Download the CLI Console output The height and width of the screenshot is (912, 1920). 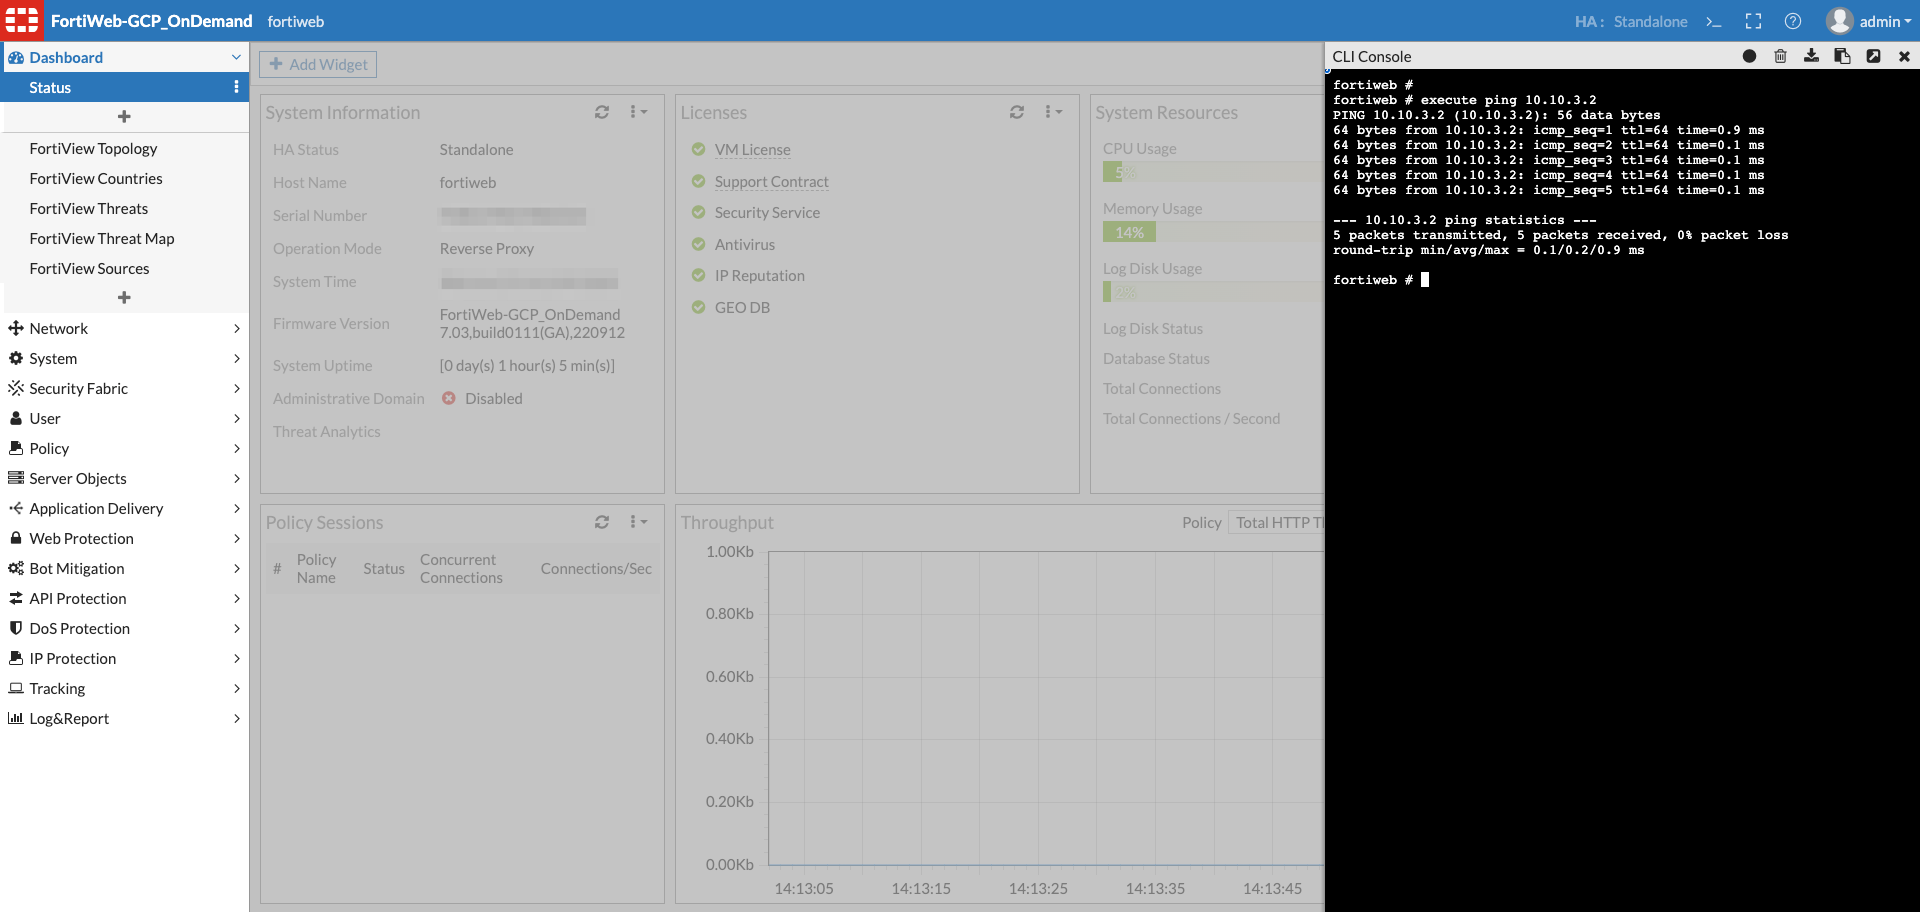1811,56
